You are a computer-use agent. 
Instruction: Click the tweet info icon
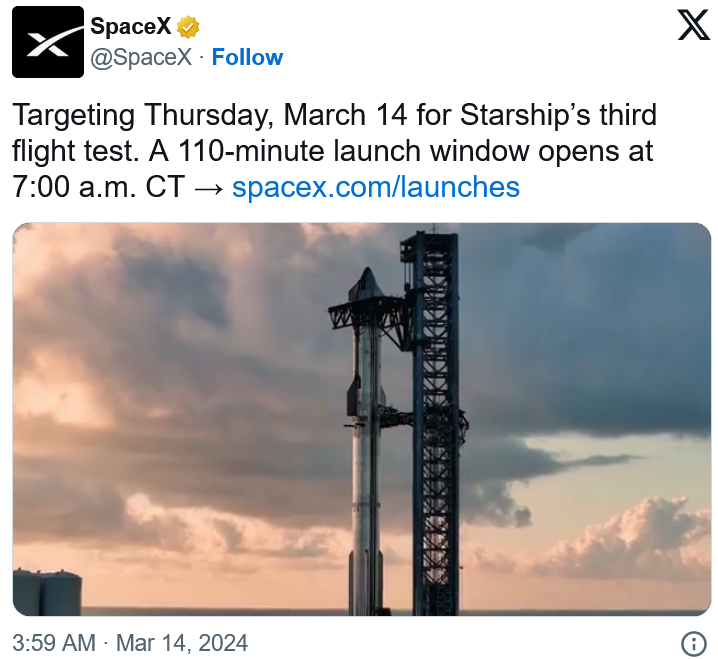coord(694,643)
